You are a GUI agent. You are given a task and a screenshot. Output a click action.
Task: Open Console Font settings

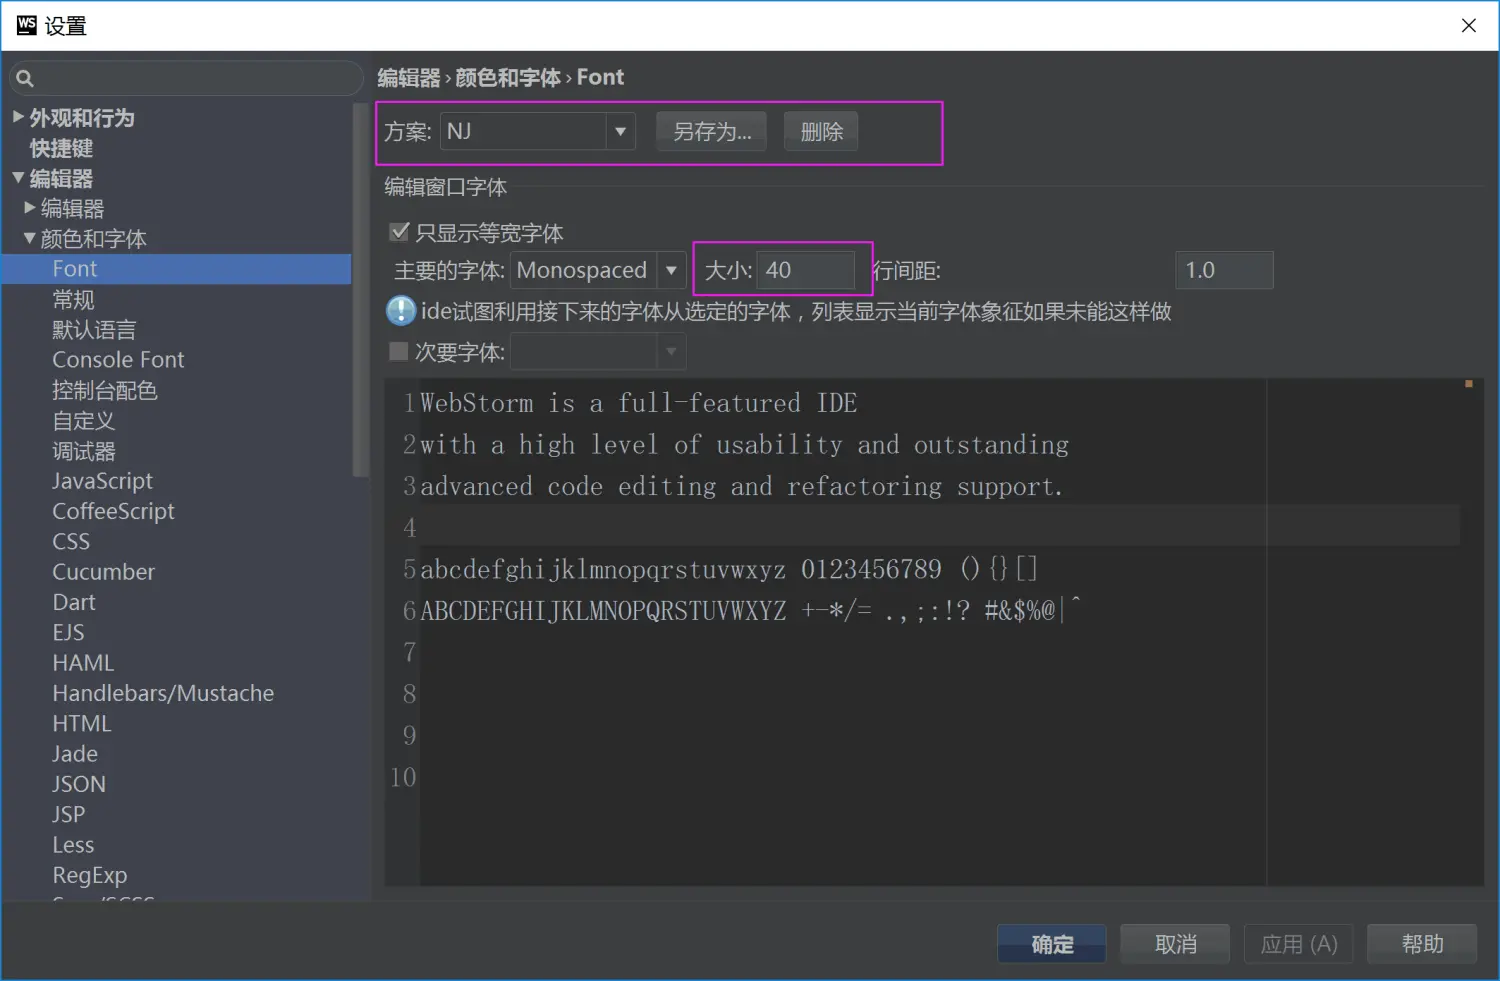(118, 360)
